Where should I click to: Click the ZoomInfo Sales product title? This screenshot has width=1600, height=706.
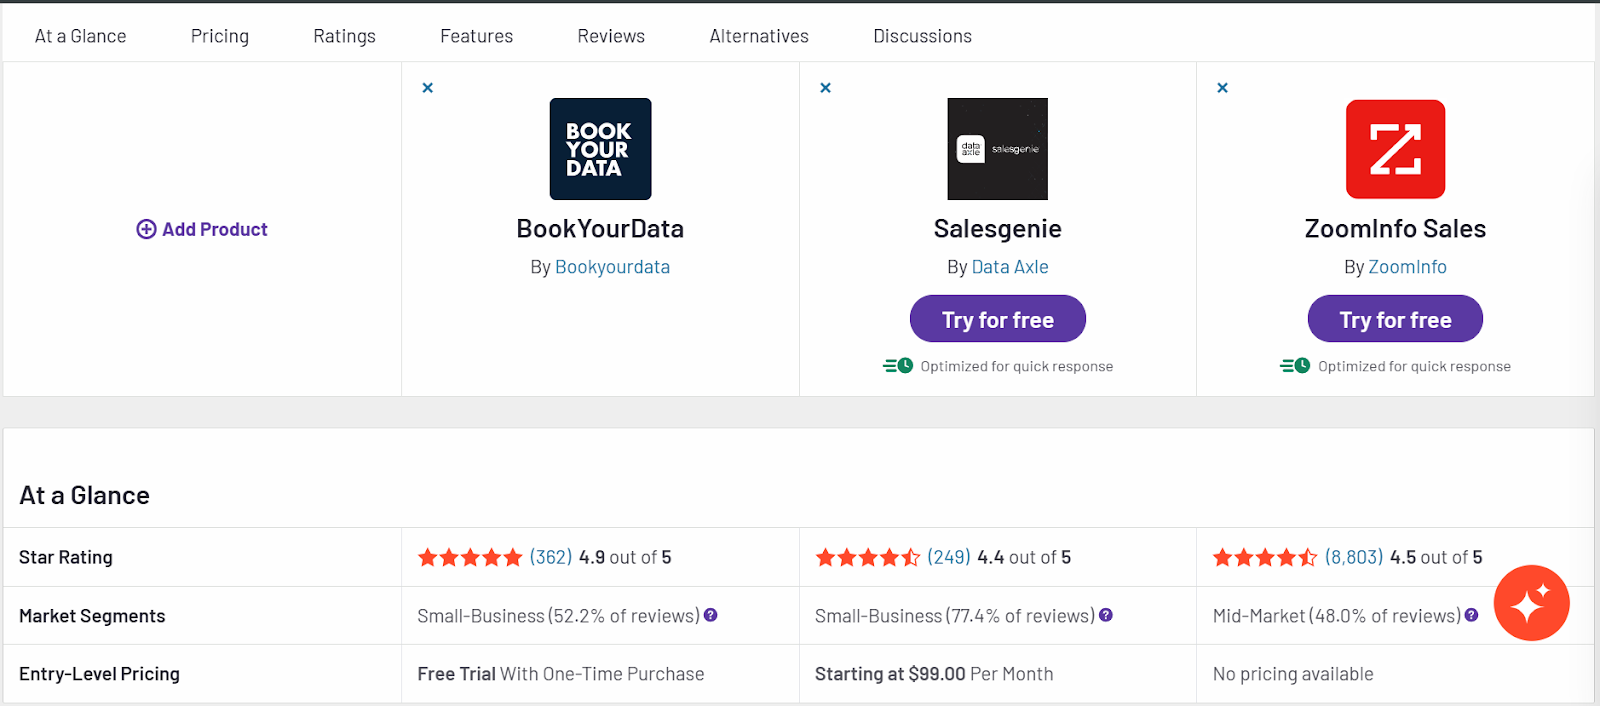[x=1395, y=229]
